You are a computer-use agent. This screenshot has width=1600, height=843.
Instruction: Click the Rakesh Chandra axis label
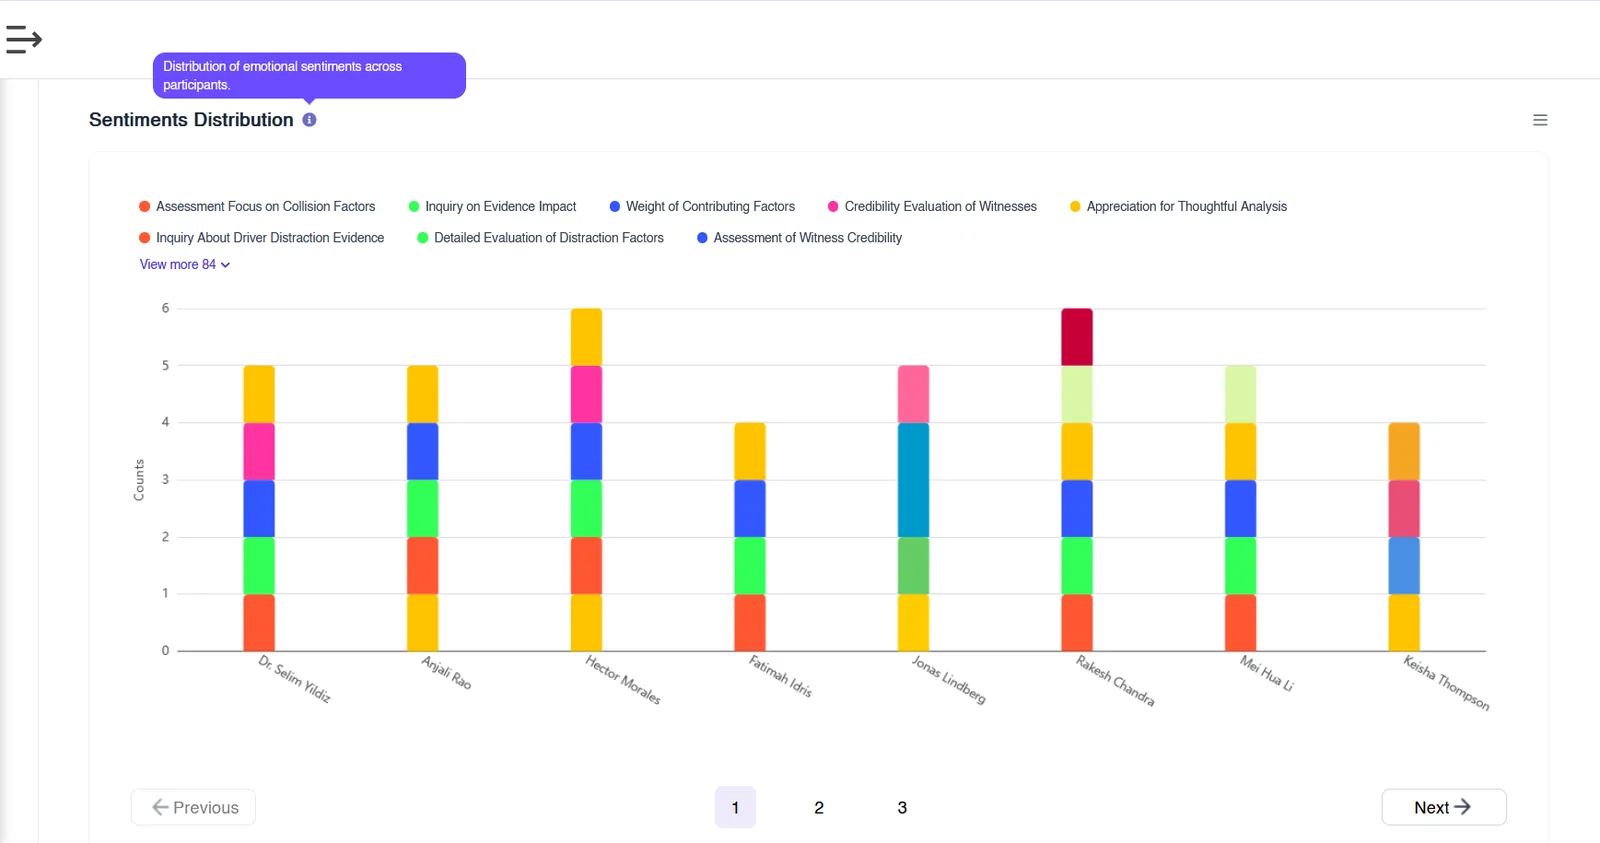coord(1115,681)
